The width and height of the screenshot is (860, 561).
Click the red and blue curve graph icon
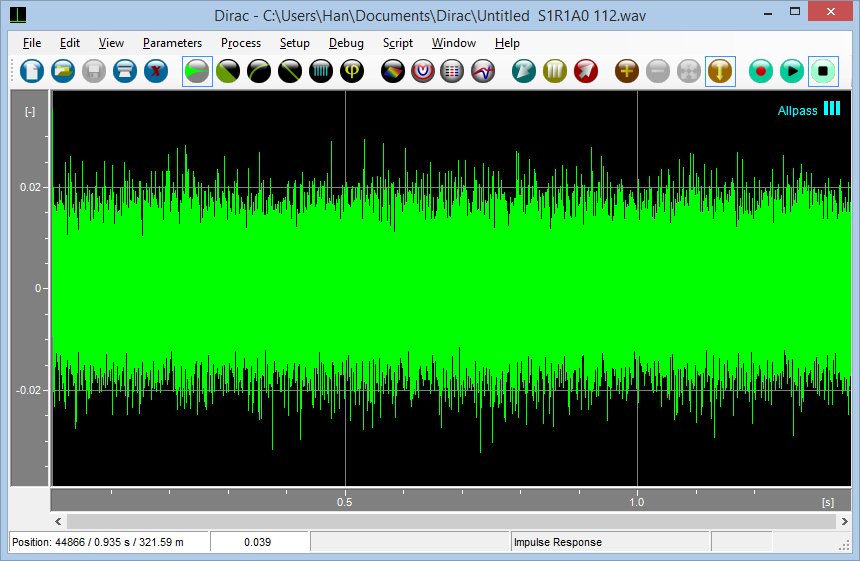[x=483, y=71]
